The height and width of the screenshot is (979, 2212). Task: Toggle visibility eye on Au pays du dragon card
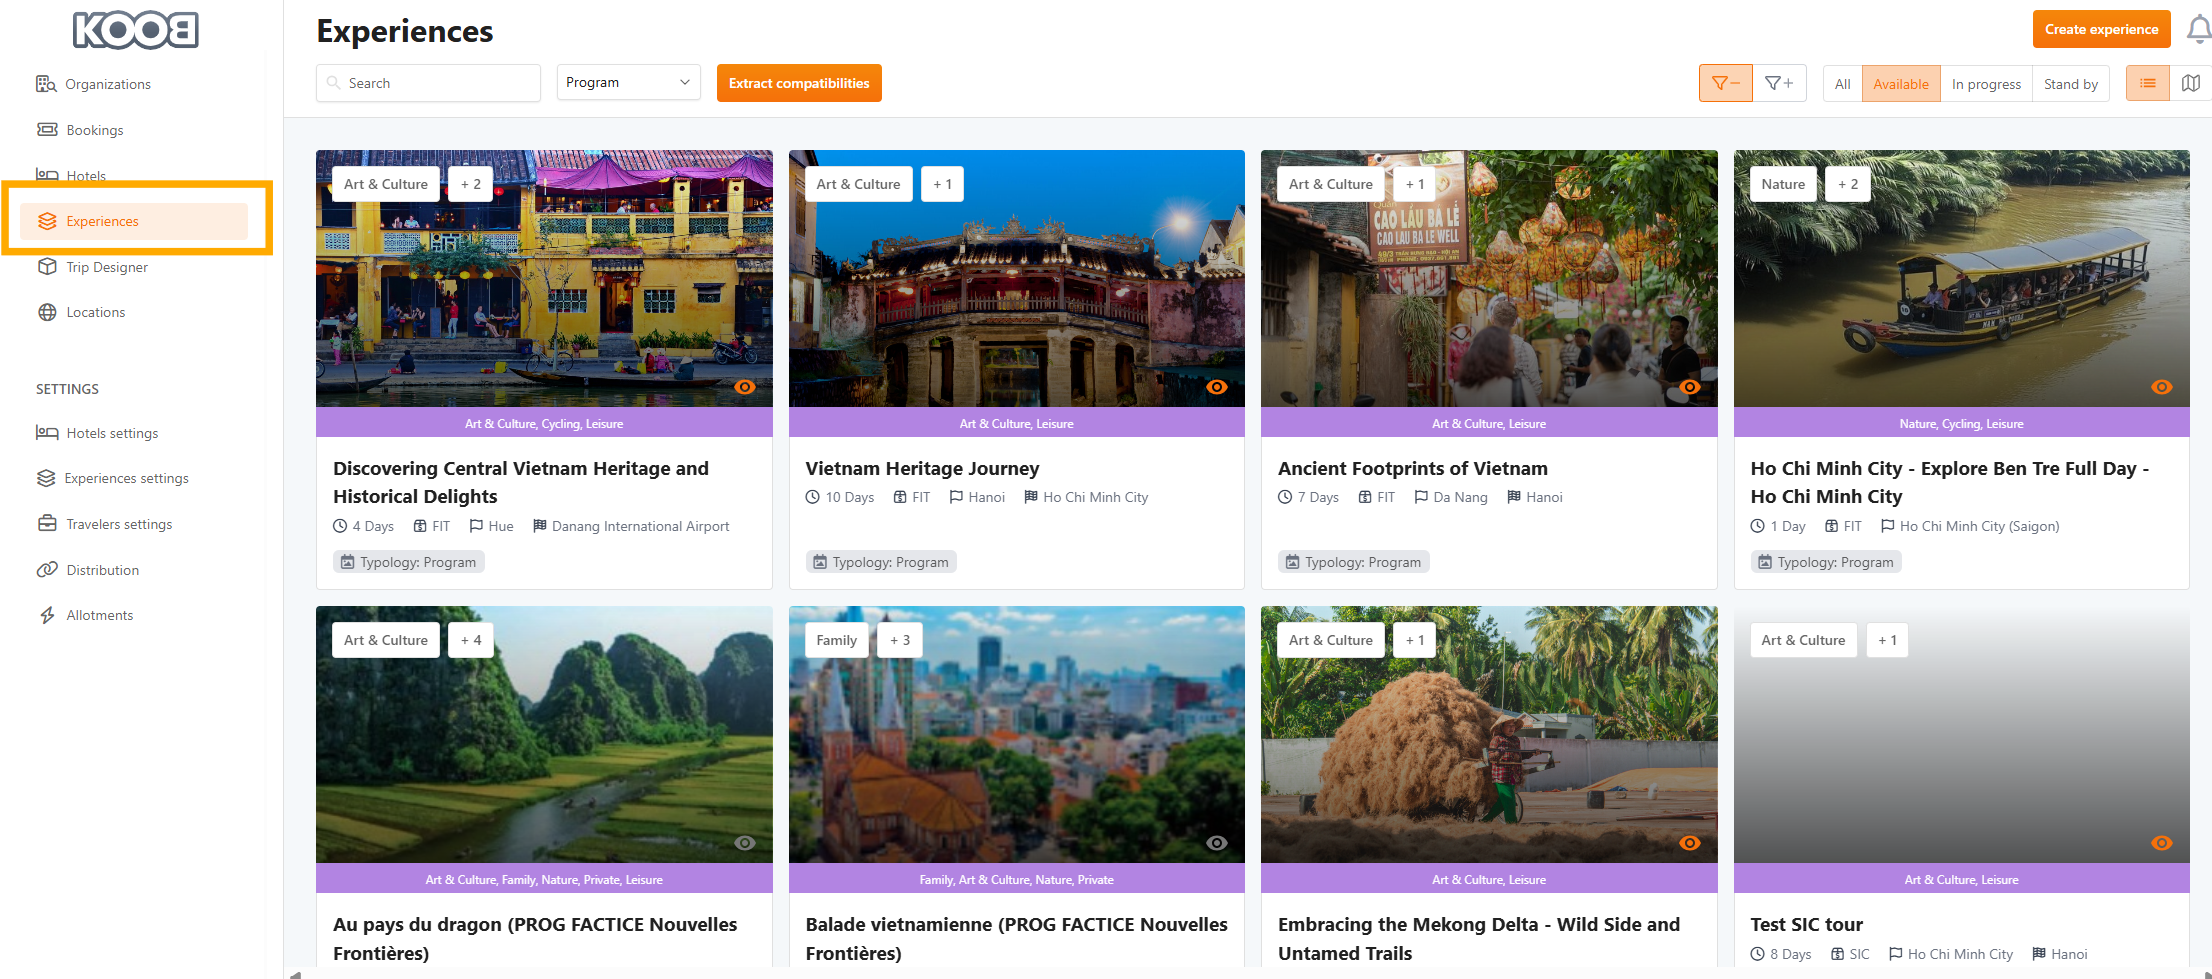744,843
